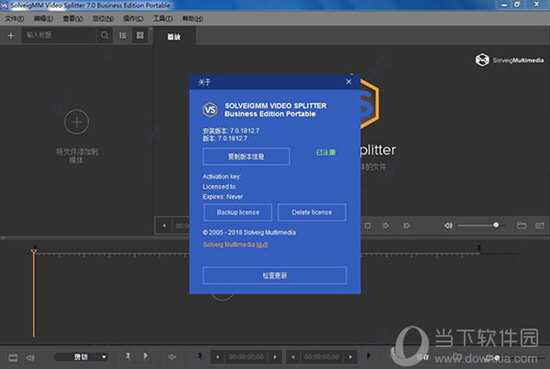This screenshot has height=369, width=550.
Task: Select the 回放 playback tab
Action: pyautogui.click(x=174, y=37)
